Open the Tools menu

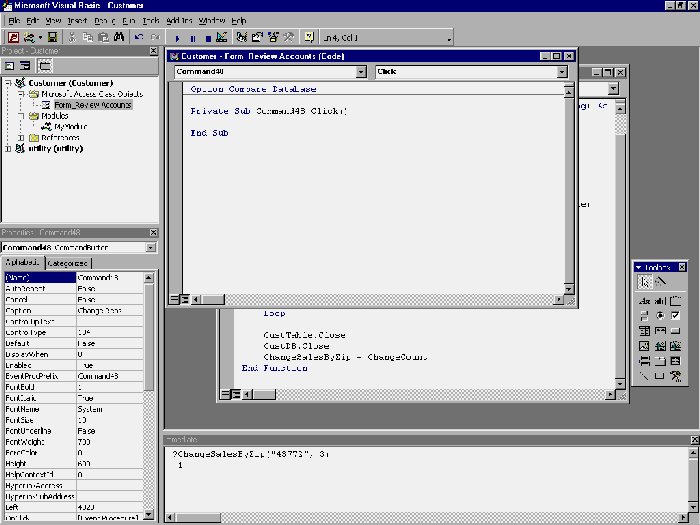pyautogui.click(x=151, y=20)
